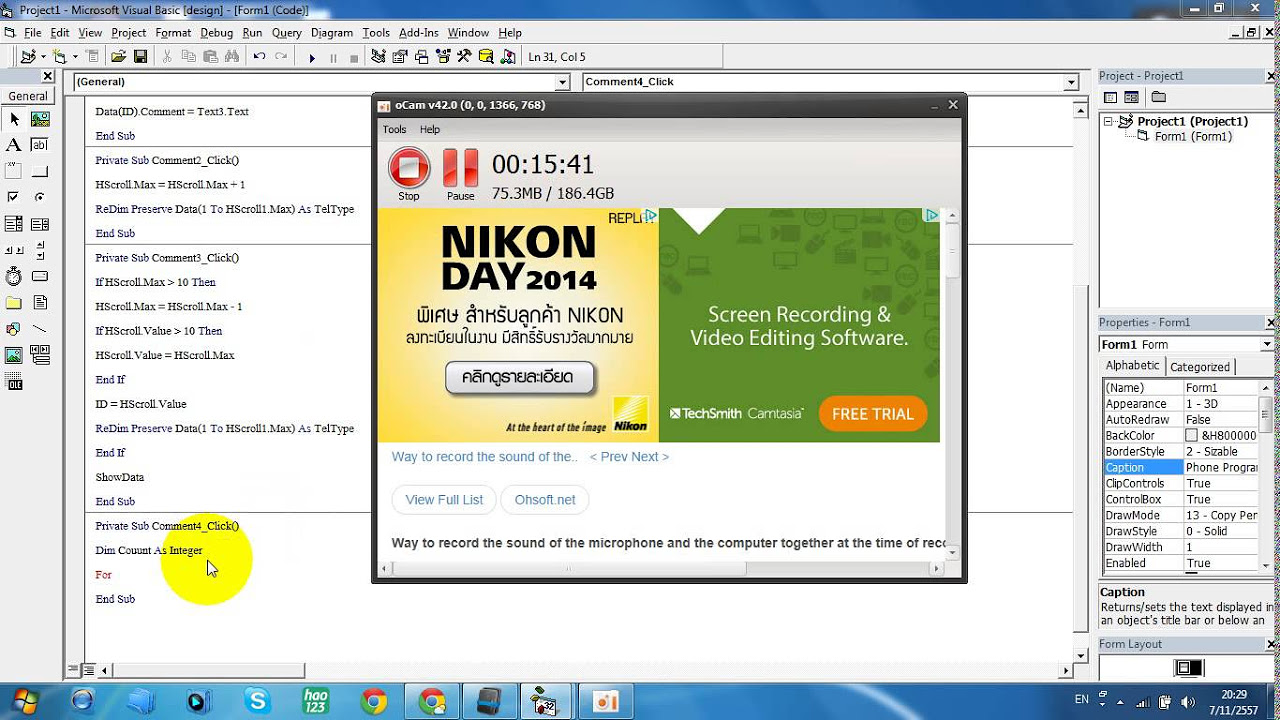1280x720 pixels.
Task: Collapse the Project1 tree node
Action: [1109, 121]
